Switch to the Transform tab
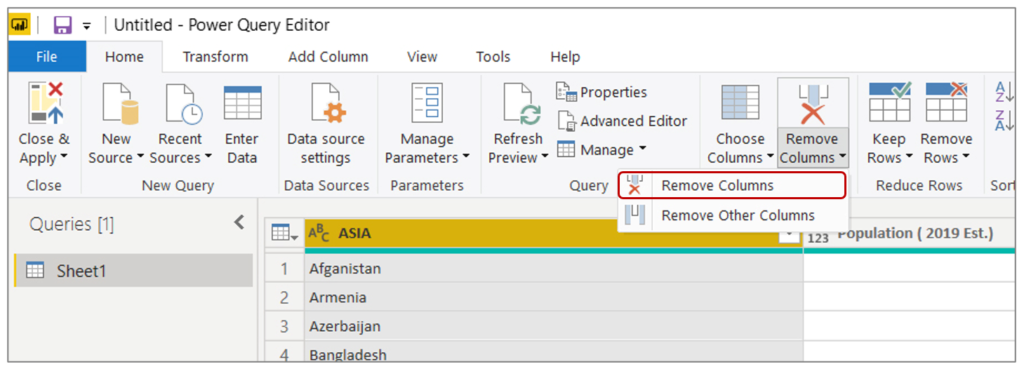The height and width of the screenshot is (369, 1024). pos(216,57)
